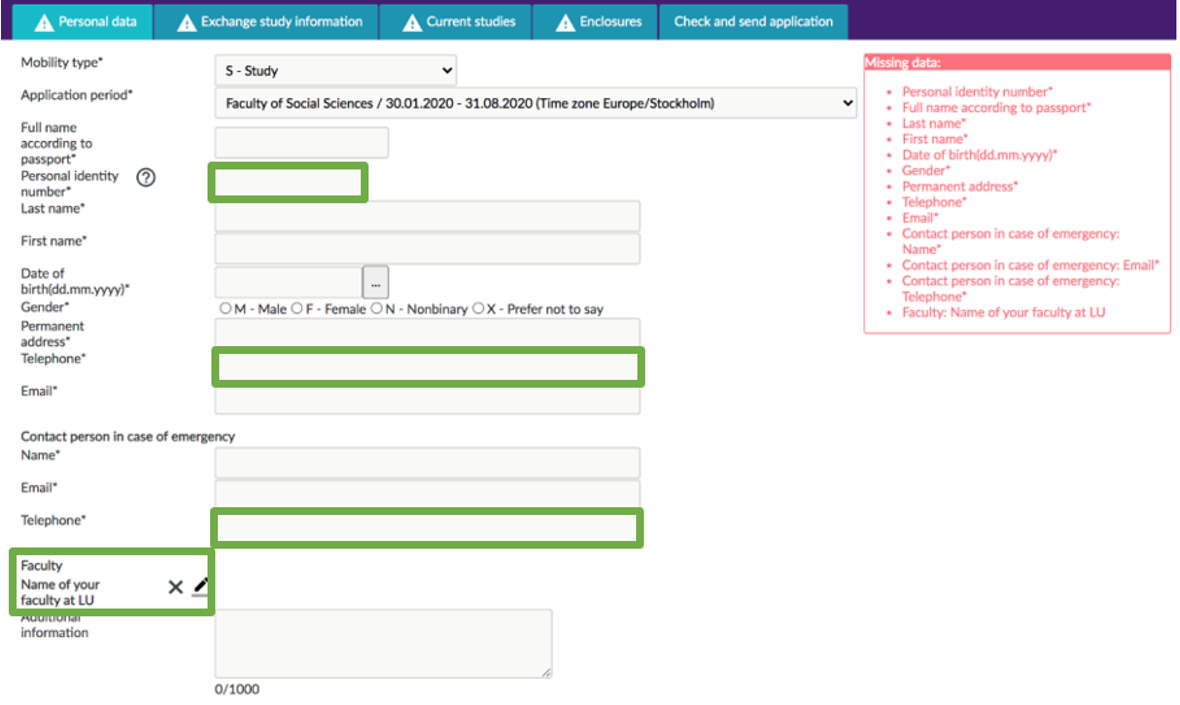The image size is (1180, 705).
Task: Open the Current studies tab
Action: [457, 22]
